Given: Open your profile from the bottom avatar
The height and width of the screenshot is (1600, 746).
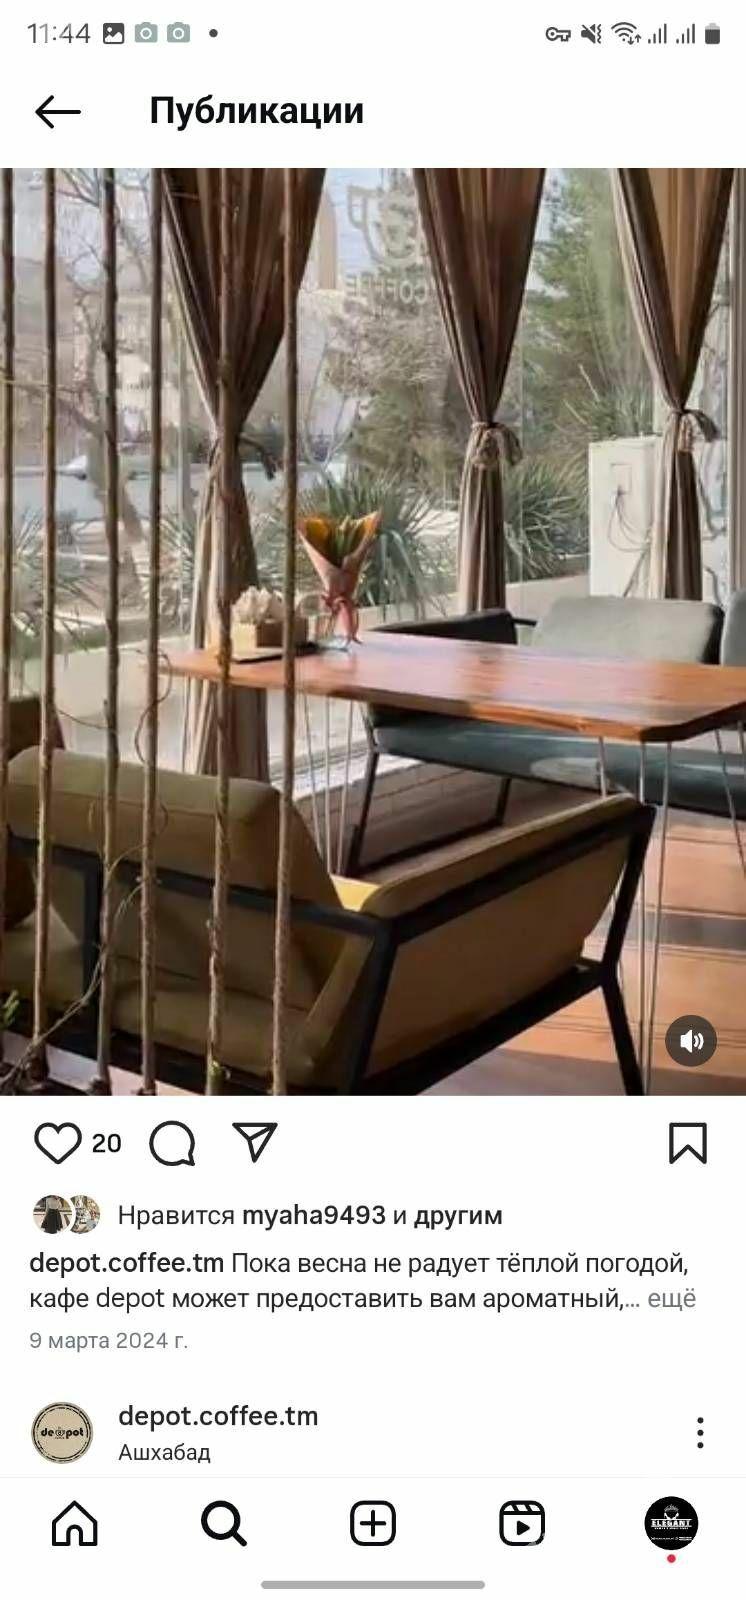Looking at the screenshot, I should point(671,1524).
